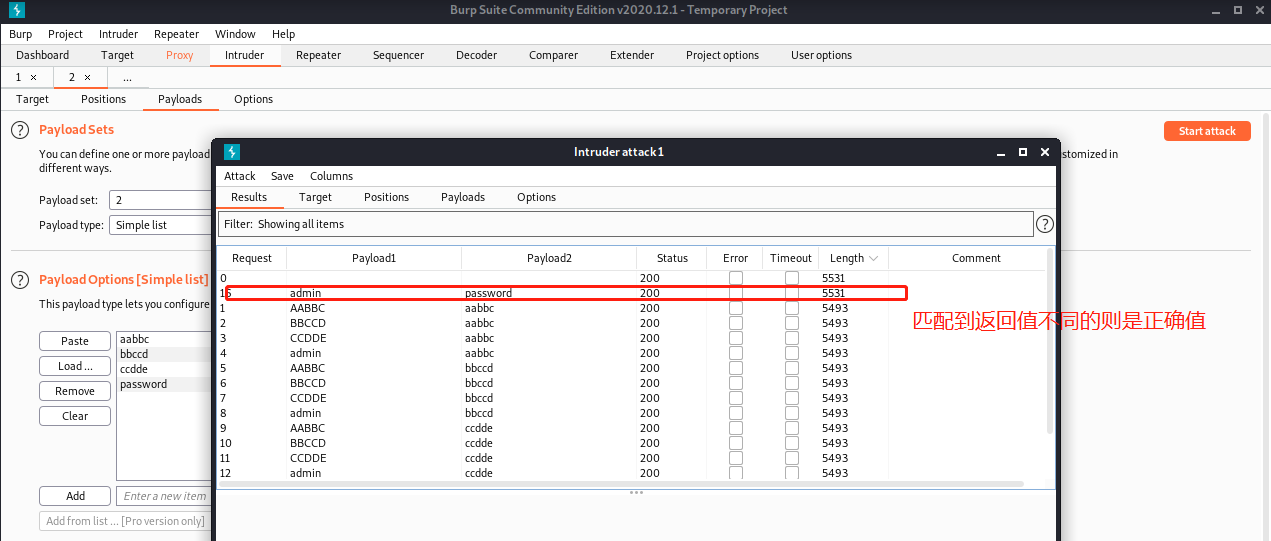This screenshot has width=1271, height=541.
Task: Click the Burp logo in Intruder attack window
Action: [x=232, y=152]
